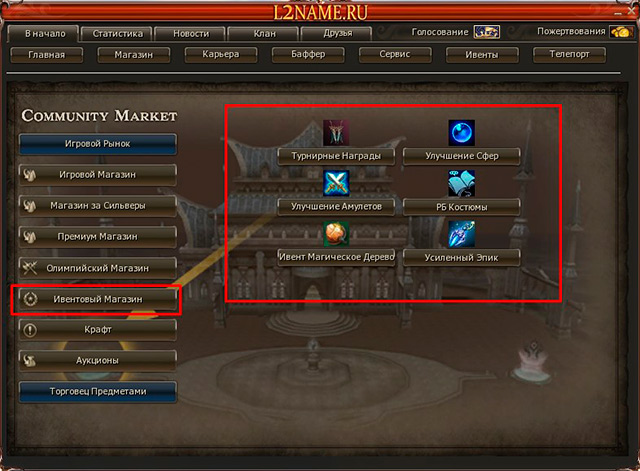Go to the Телепорт section
This screenshot has height=471, width=640.
point(569,55)
